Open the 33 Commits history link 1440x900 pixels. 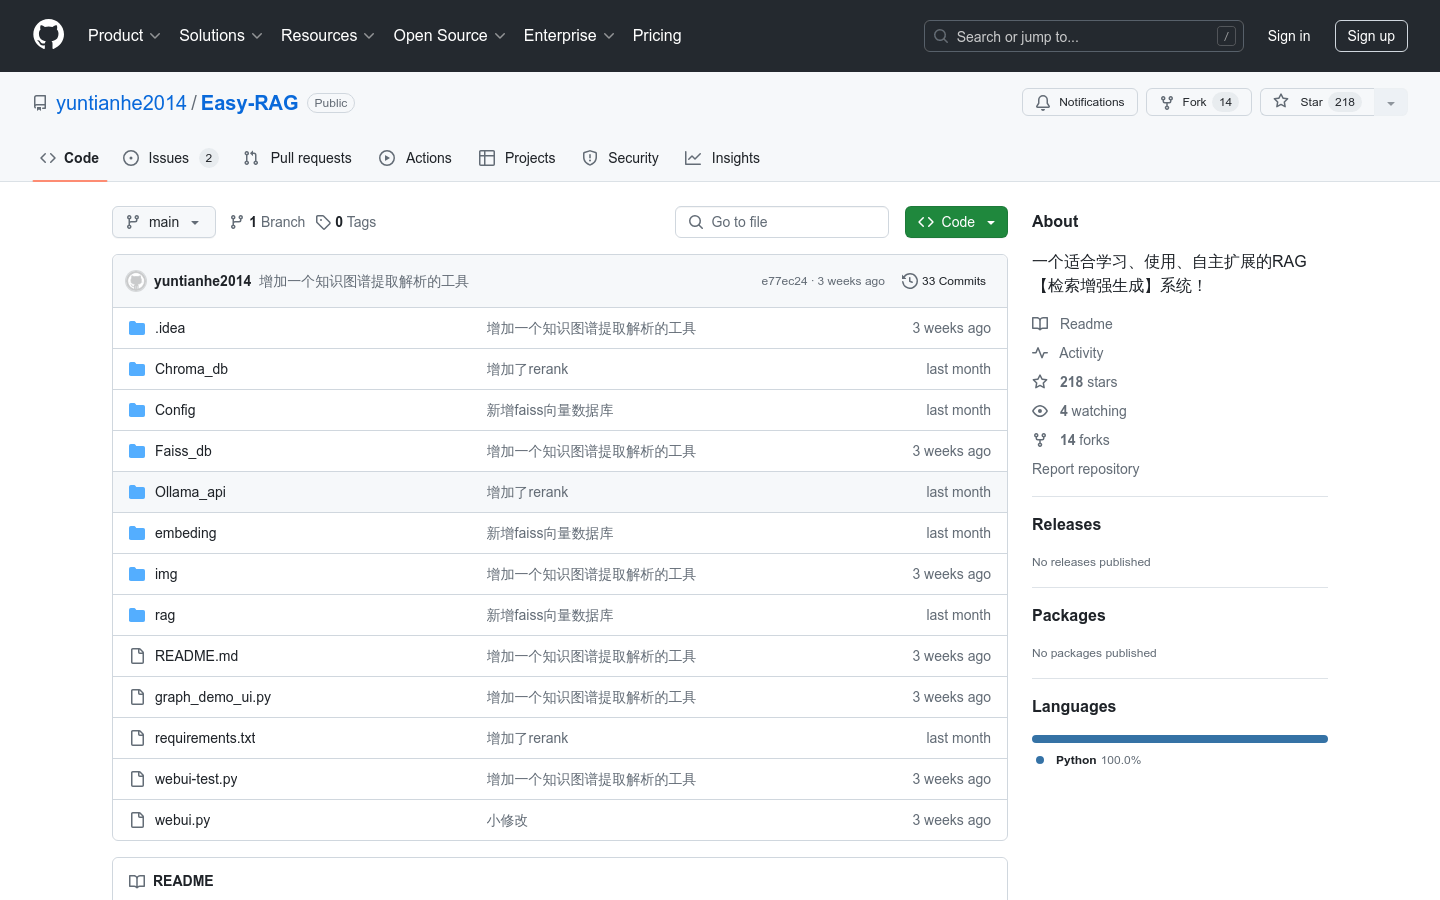tap(944, 281)
